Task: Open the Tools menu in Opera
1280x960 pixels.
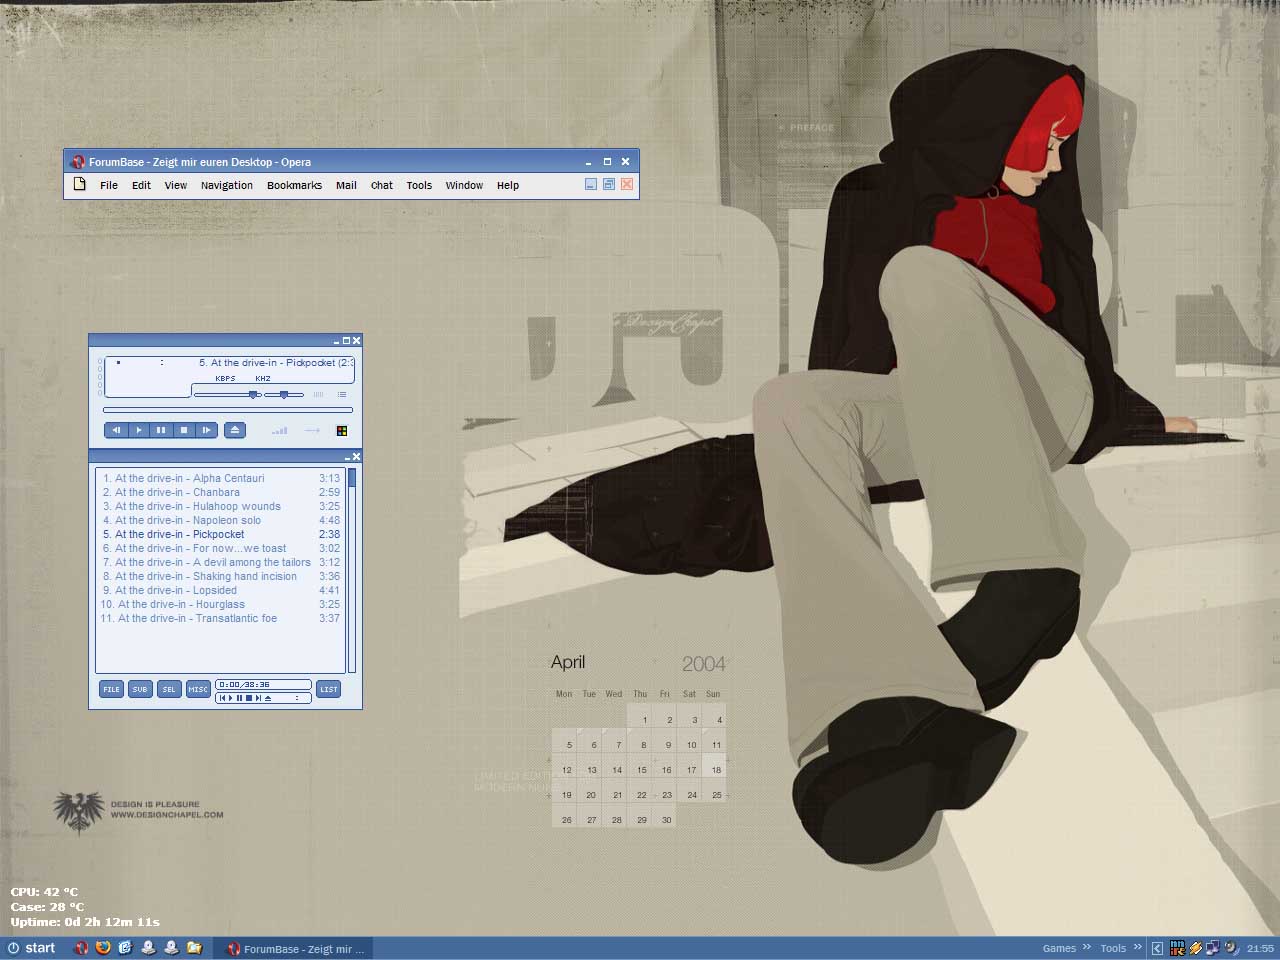Action: click(x=419, y=185)
